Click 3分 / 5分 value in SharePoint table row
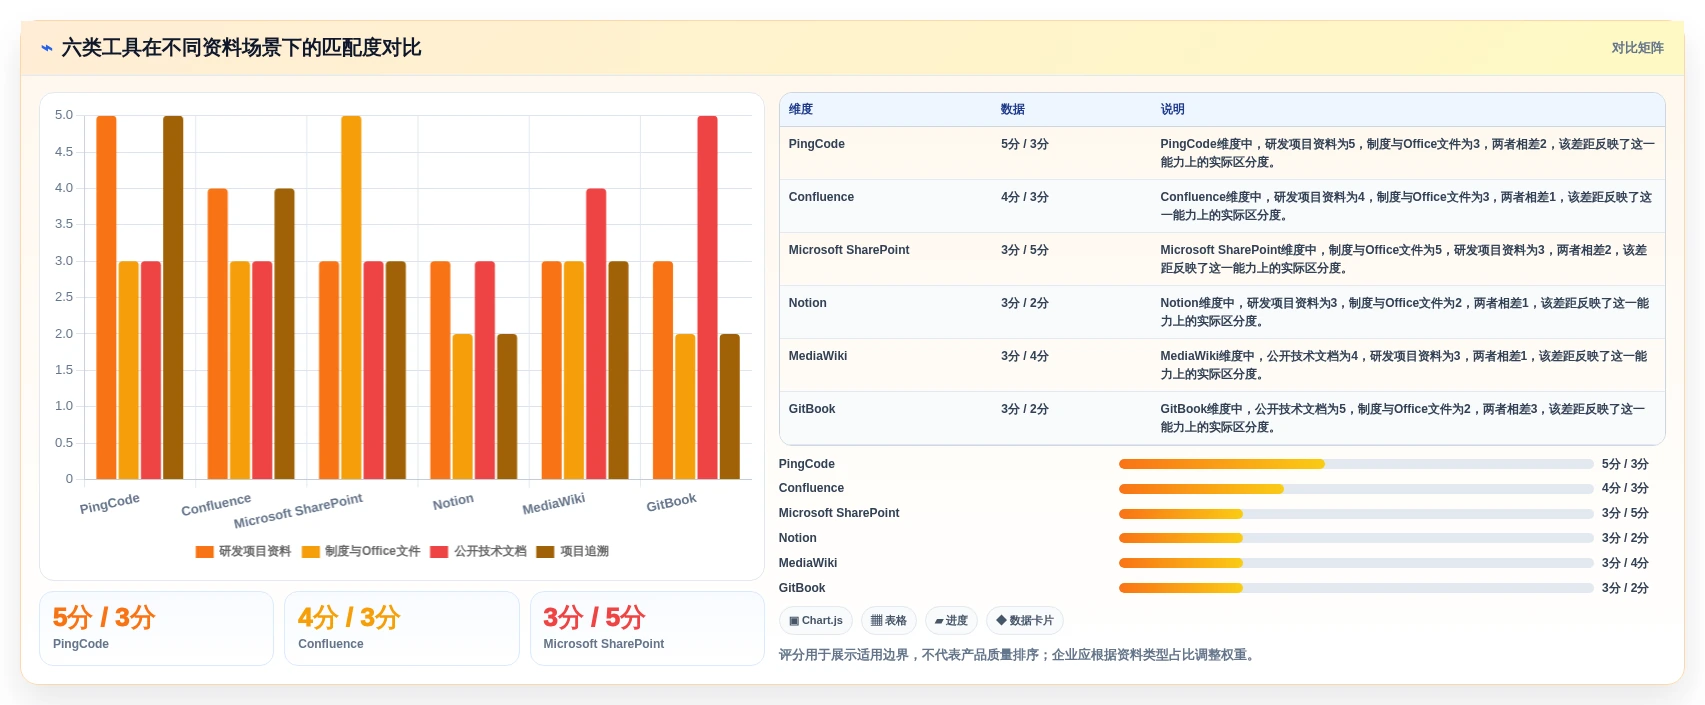The image size is (1705, 705). [1024, 250]
